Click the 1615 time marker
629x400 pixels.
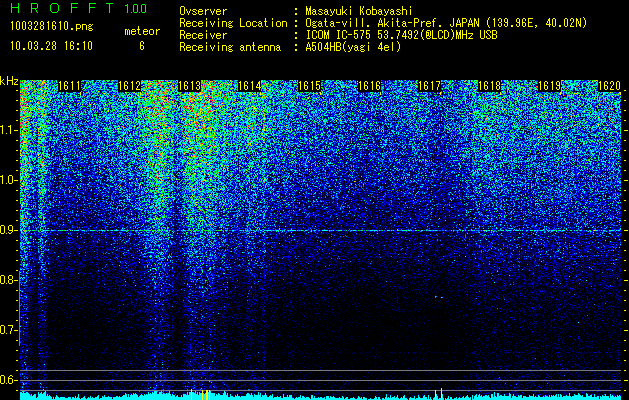310,86
